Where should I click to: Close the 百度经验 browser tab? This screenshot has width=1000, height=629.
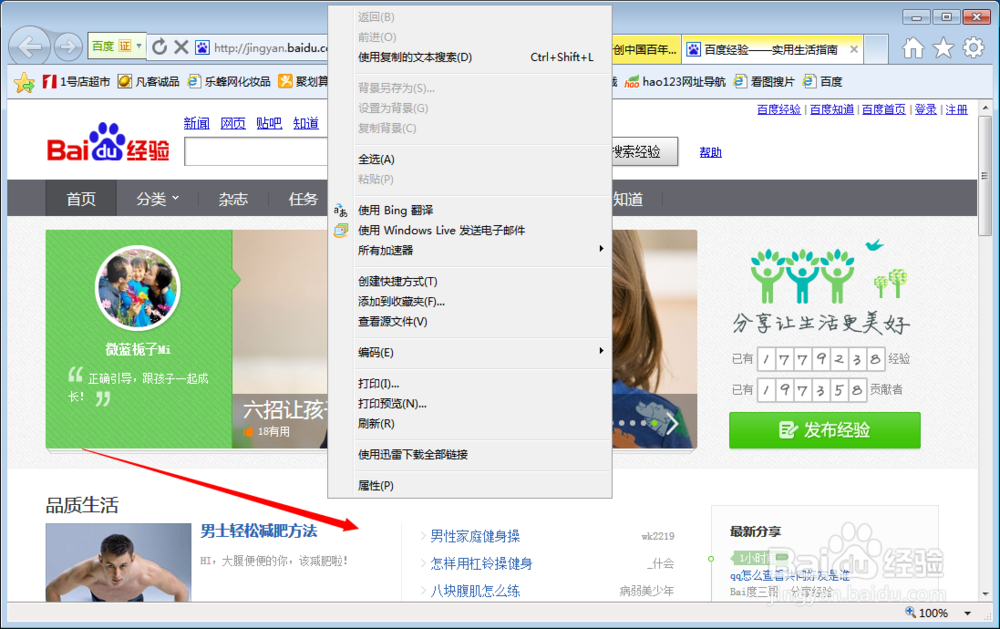(854, 49)
